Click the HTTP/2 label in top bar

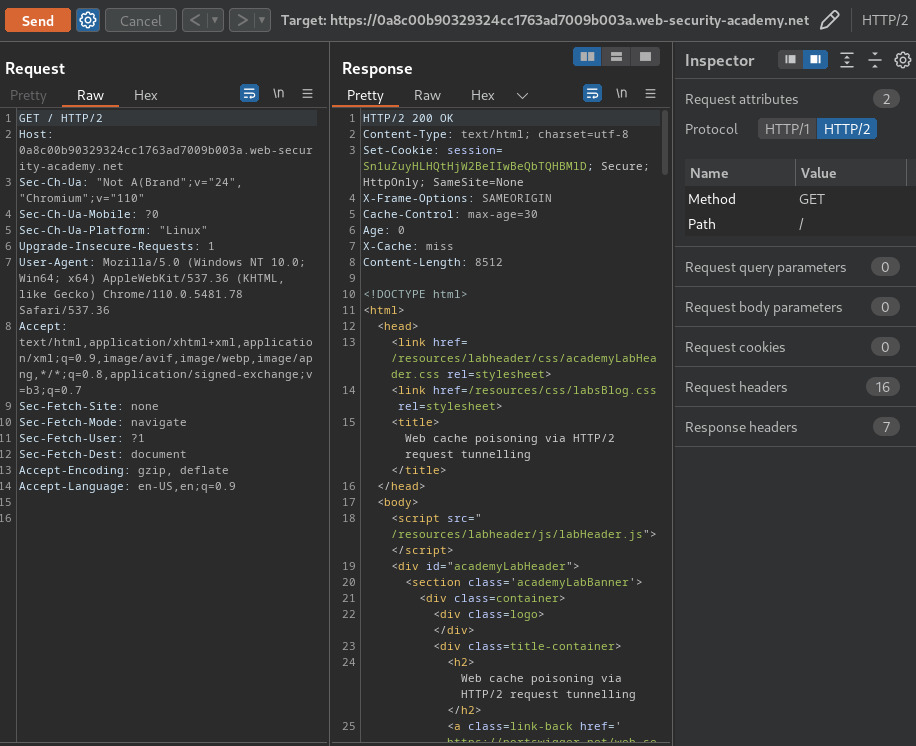[884, 20]
